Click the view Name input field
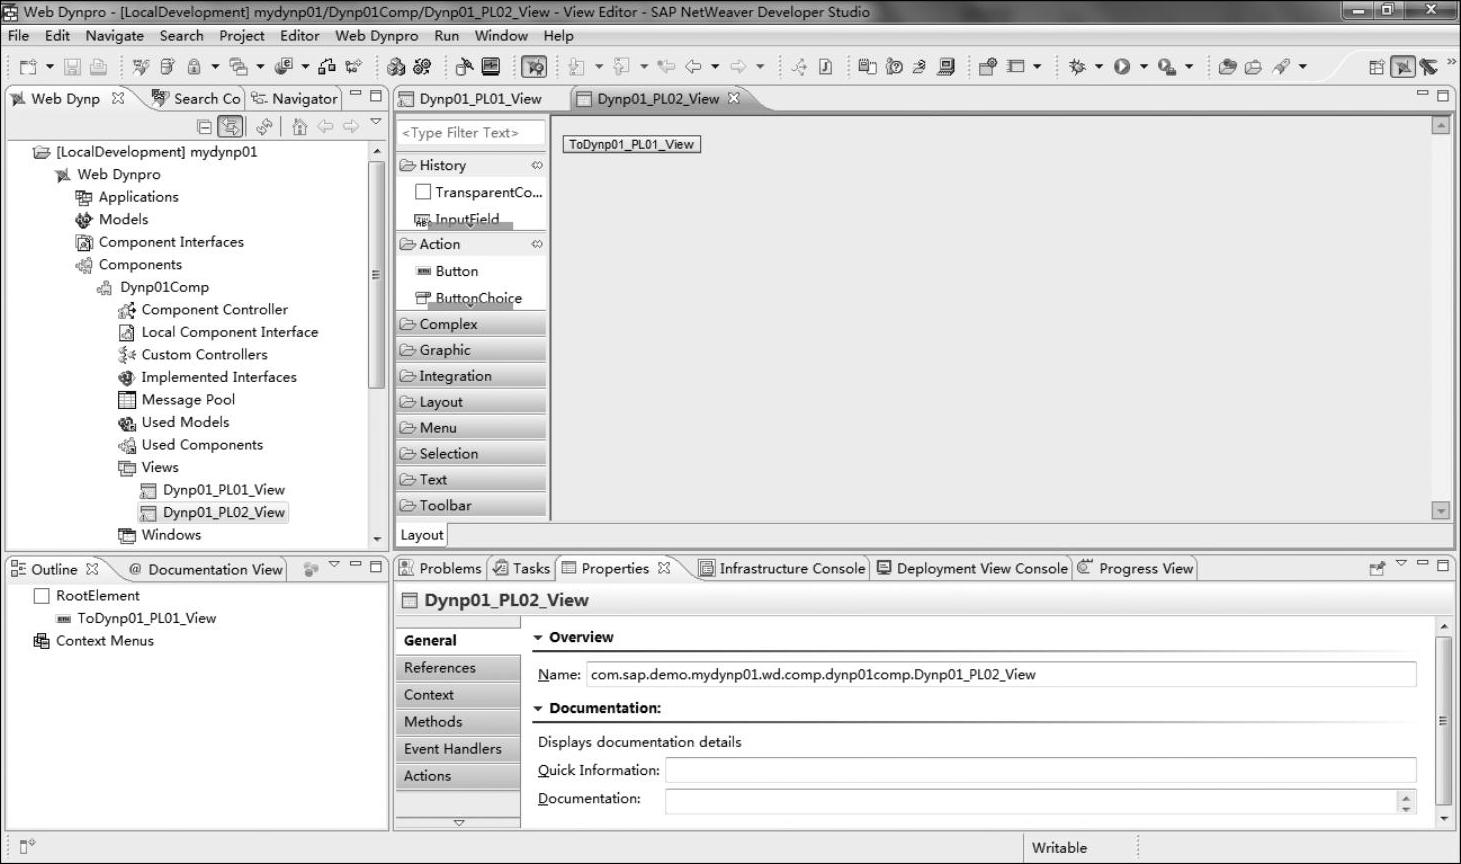 point(1001,674)
